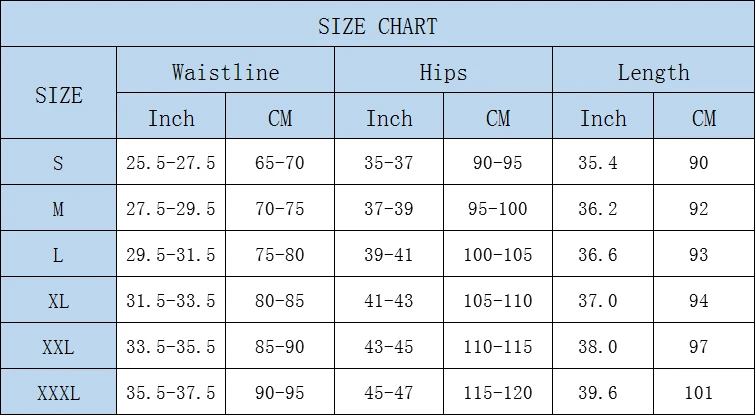The width and height of the screenshot is (755, 415).
Task: Select the L size row label
Action: pyautogui.click(x=59, y=254)
